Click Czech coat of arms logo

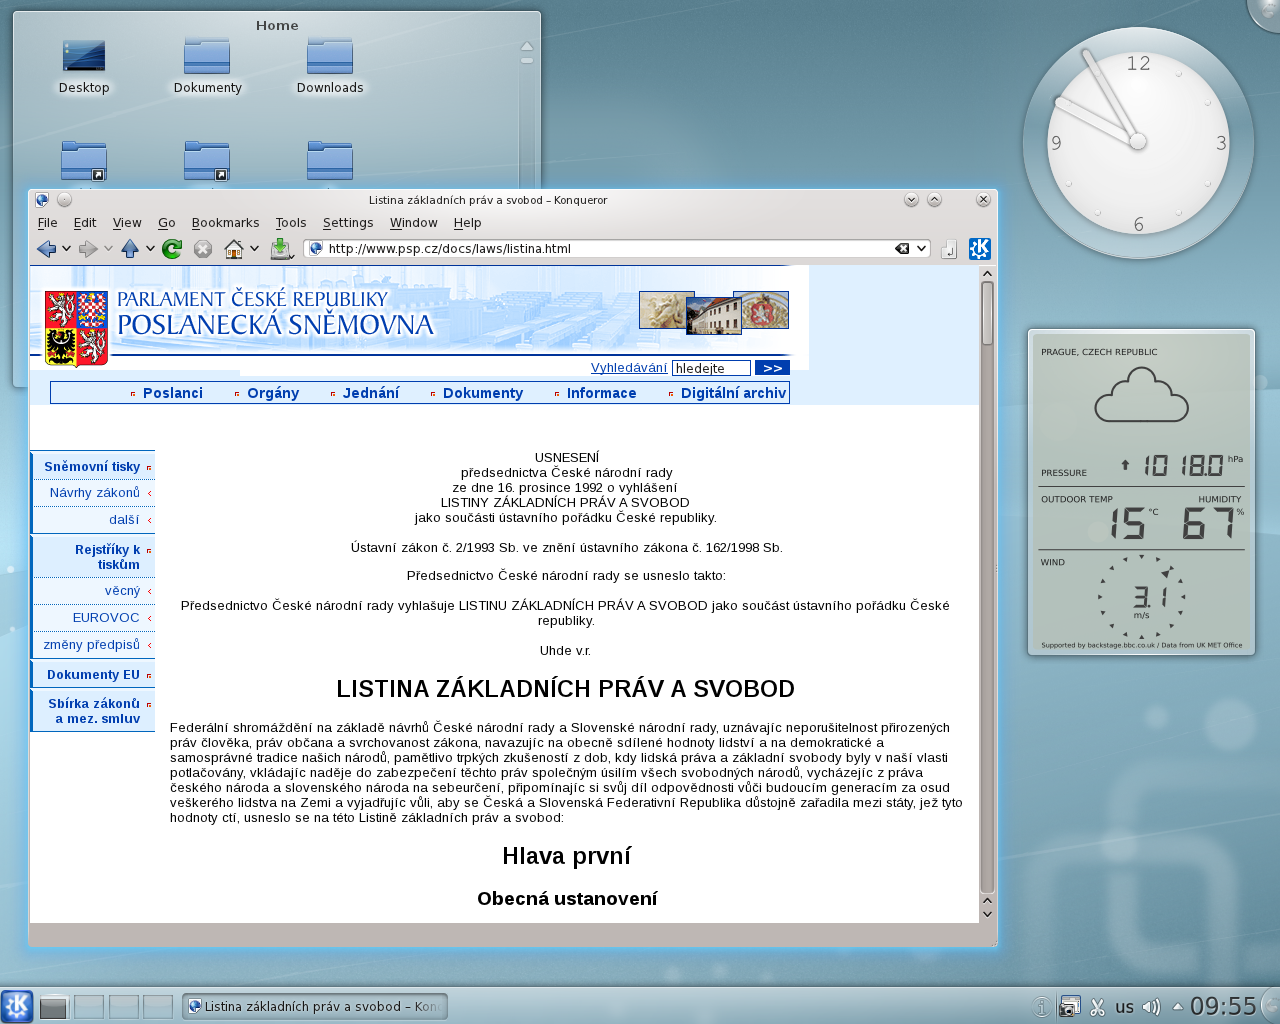(76, 329)
